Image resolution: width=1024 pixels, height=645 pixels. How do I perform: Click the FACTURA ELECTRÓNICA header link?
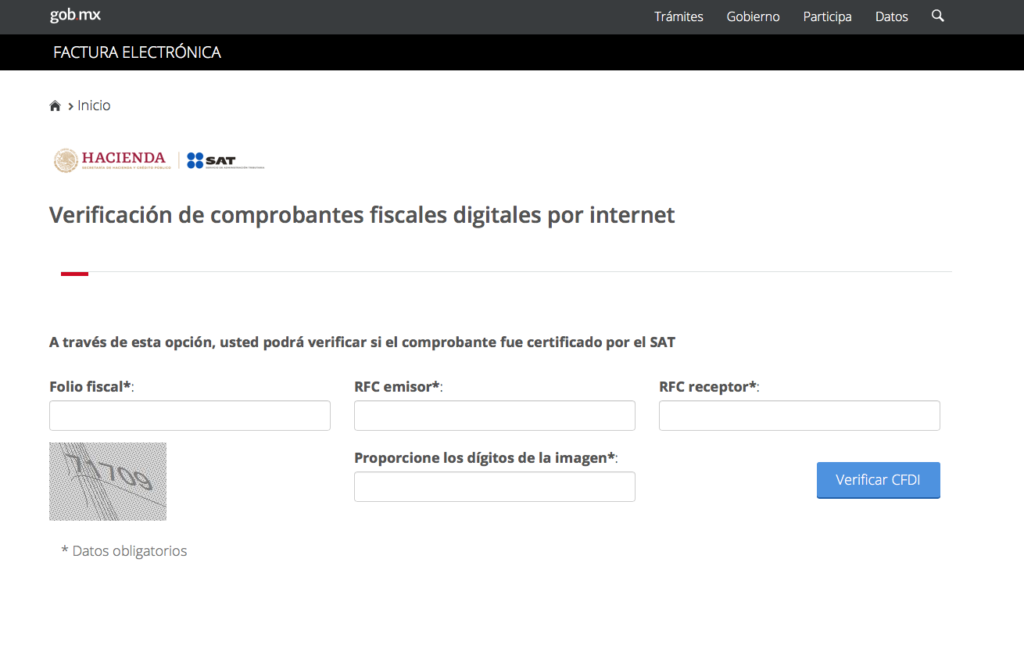tap(137, 52)
